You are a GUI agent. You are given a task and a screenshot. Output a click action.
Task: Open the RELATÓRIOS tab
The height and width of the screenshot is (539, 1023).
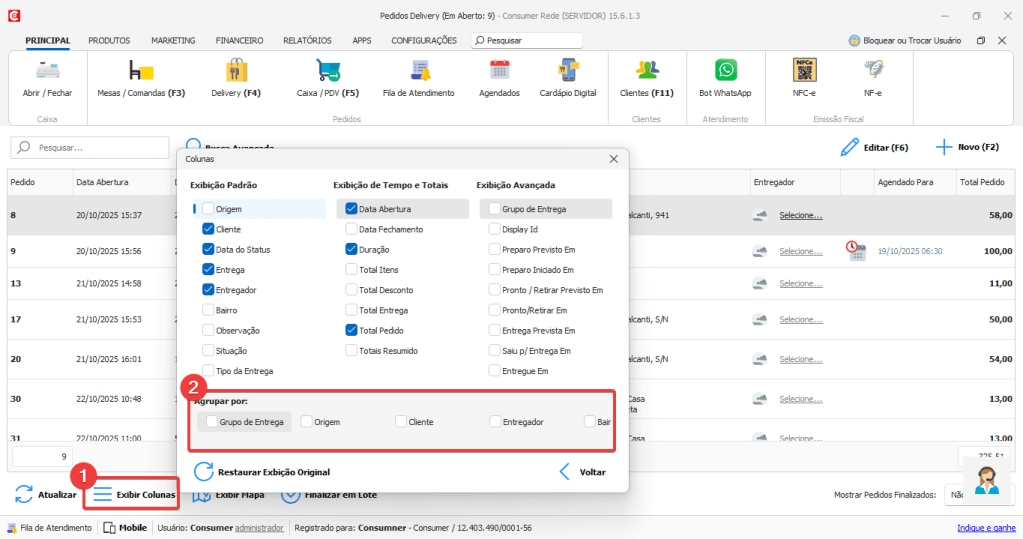[x=307, y=41]
